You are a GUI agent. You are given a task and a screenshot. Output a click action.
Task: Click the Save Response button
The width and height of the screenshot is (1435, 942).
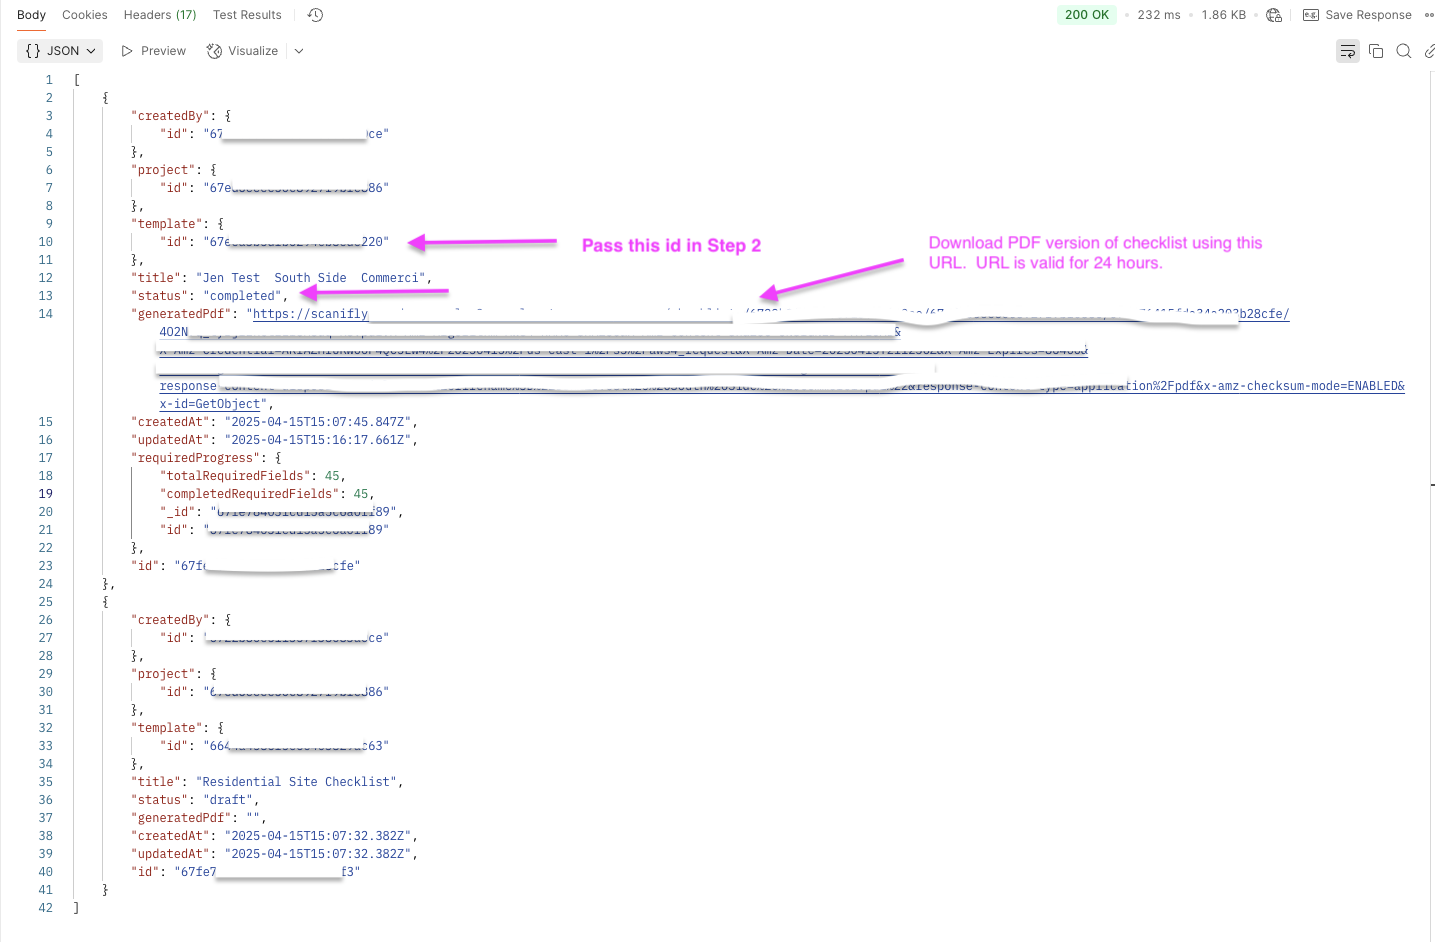pos(1358,15)
